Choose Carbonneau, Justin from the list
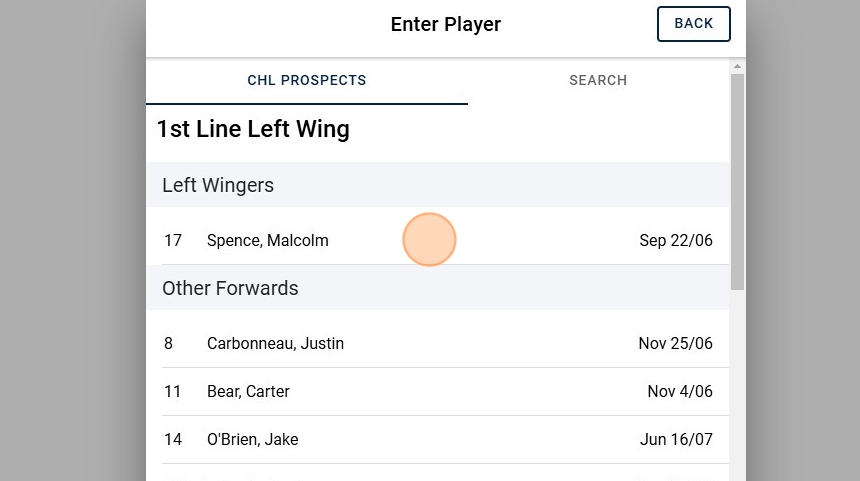This screenshot has width=860, height=481. tap(275, 343)
